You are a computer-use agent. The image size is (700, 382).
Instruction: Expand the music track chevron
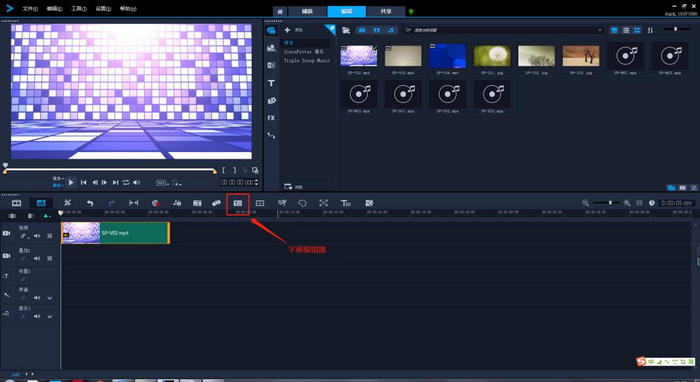(x=50, y=316)
